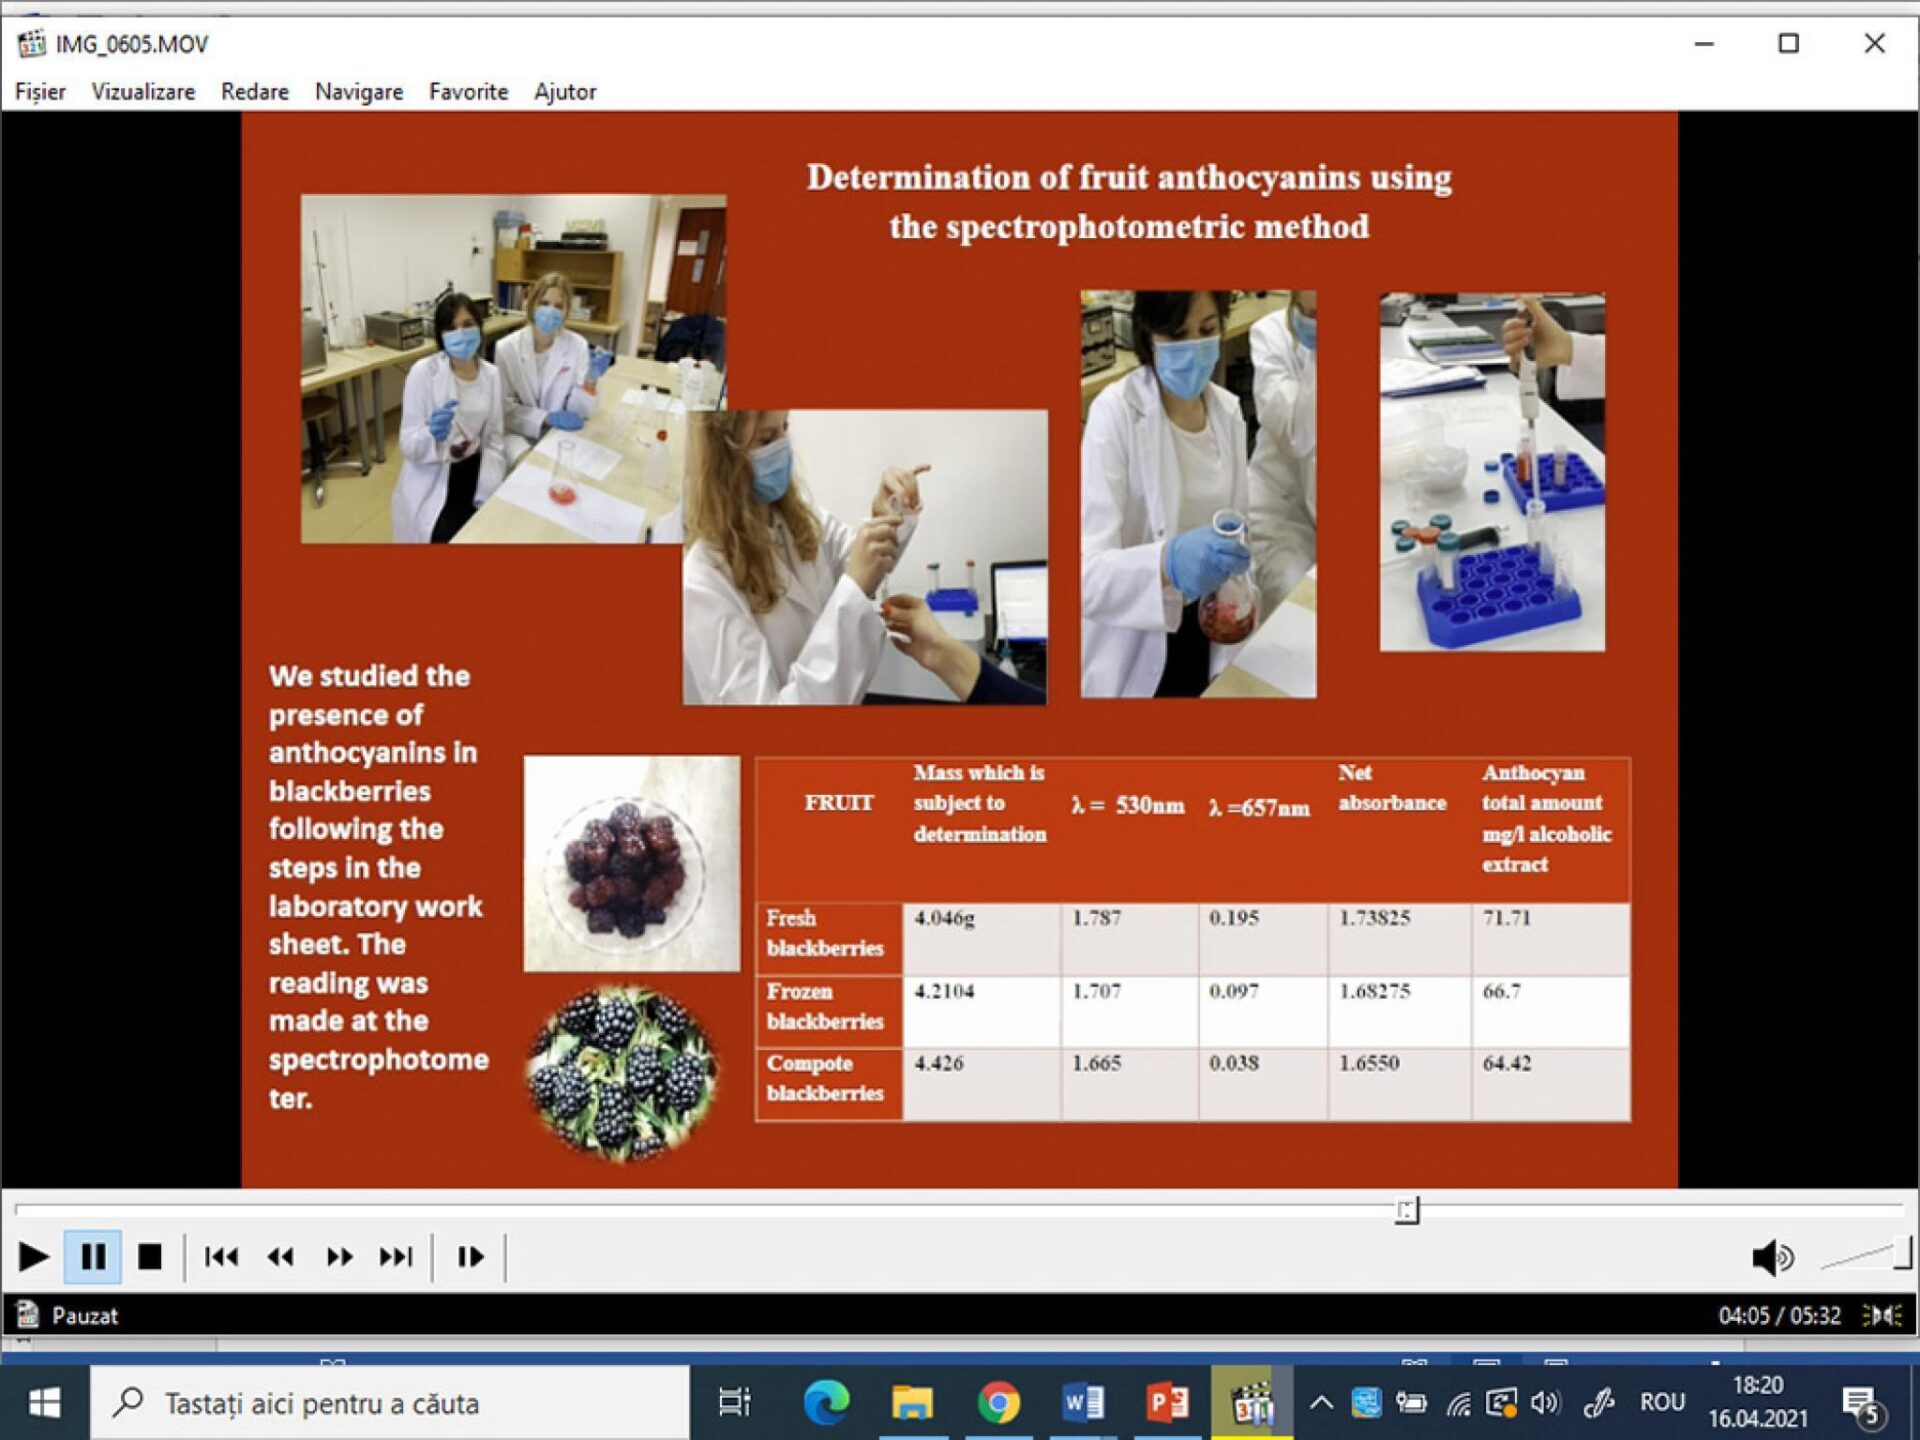
Task: Click the taskbar search field
Action: tap(390, 1403)
